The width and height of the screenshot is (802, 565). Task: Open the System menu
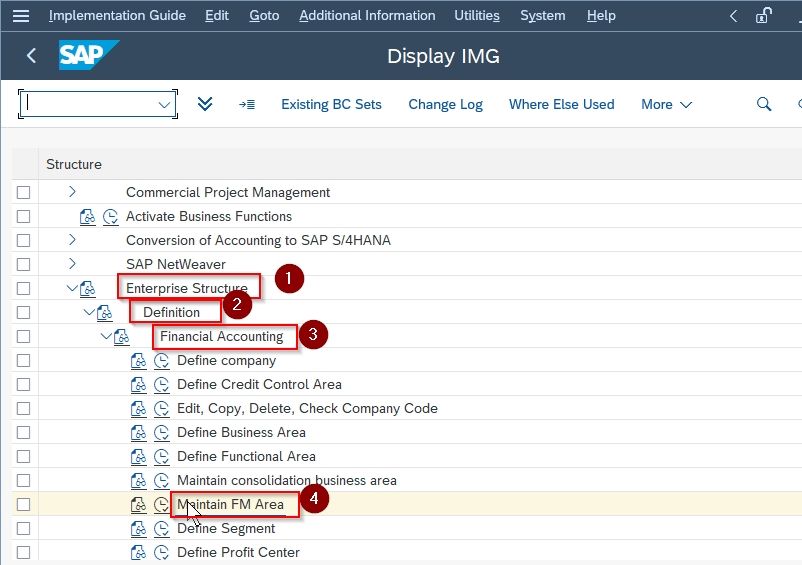[543, 16]
